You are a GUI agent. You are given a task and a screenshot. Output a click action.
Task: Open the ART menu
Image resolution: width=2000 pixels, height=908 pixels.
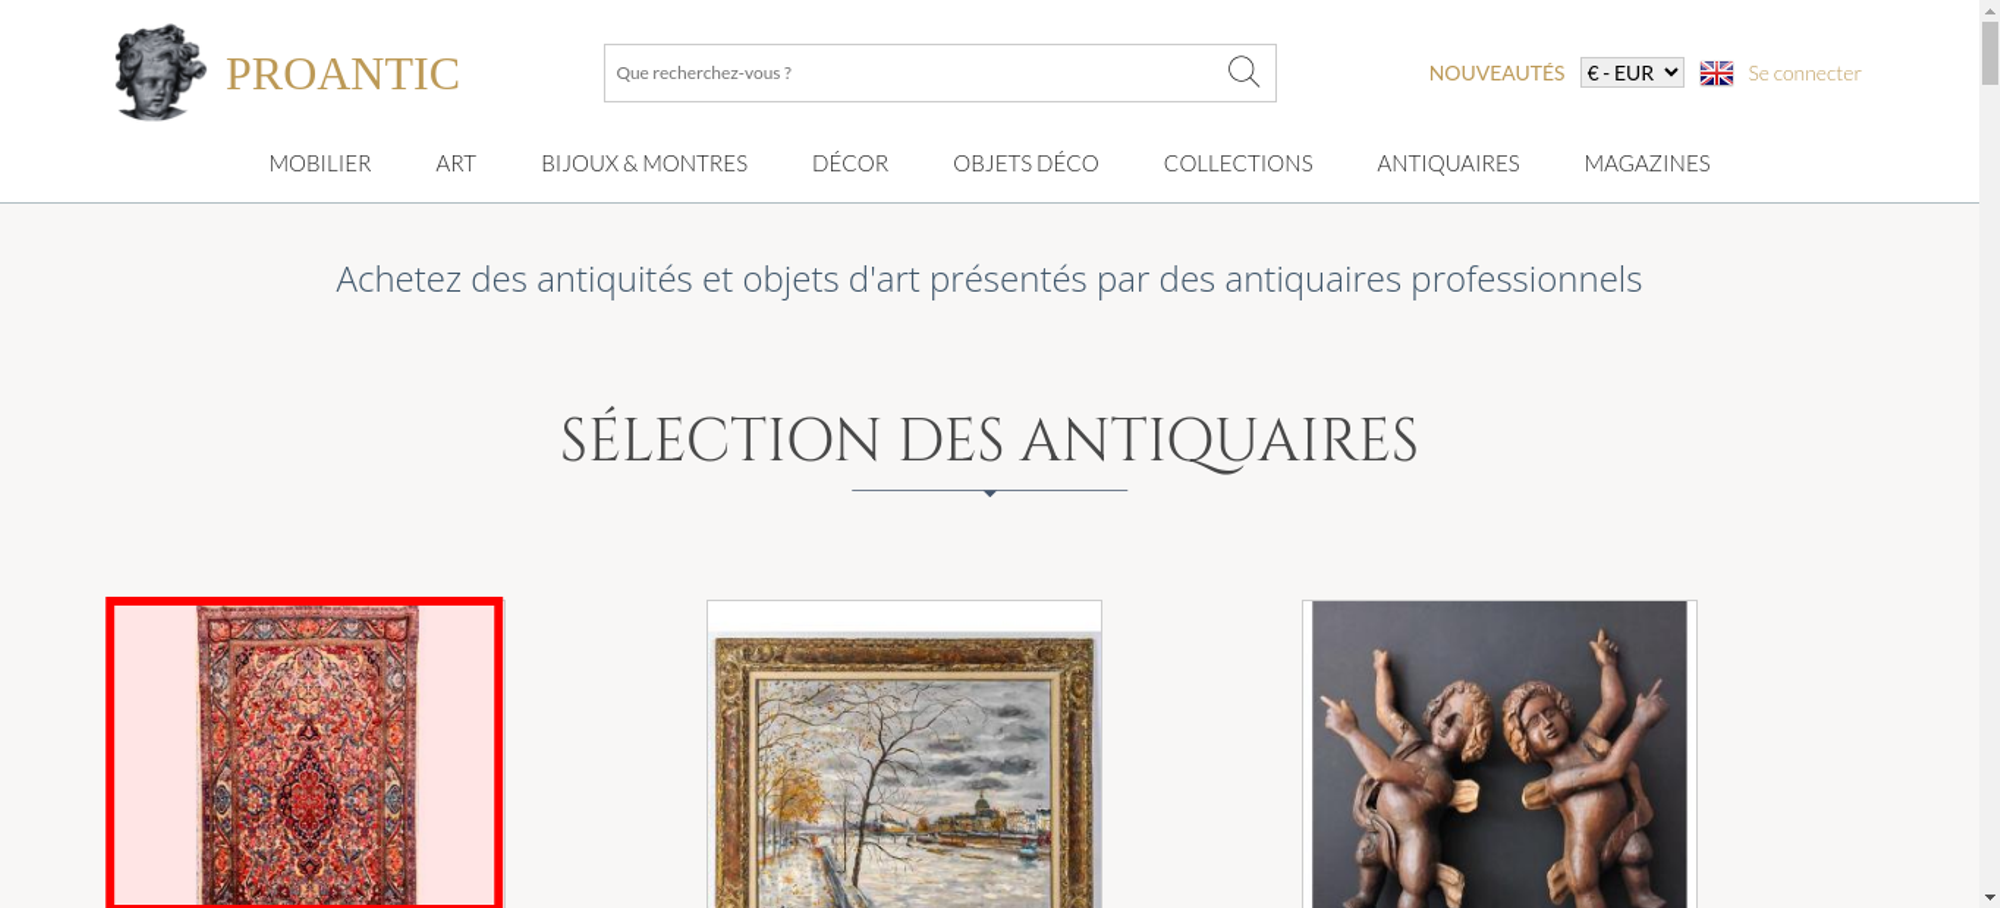(456, 163)
